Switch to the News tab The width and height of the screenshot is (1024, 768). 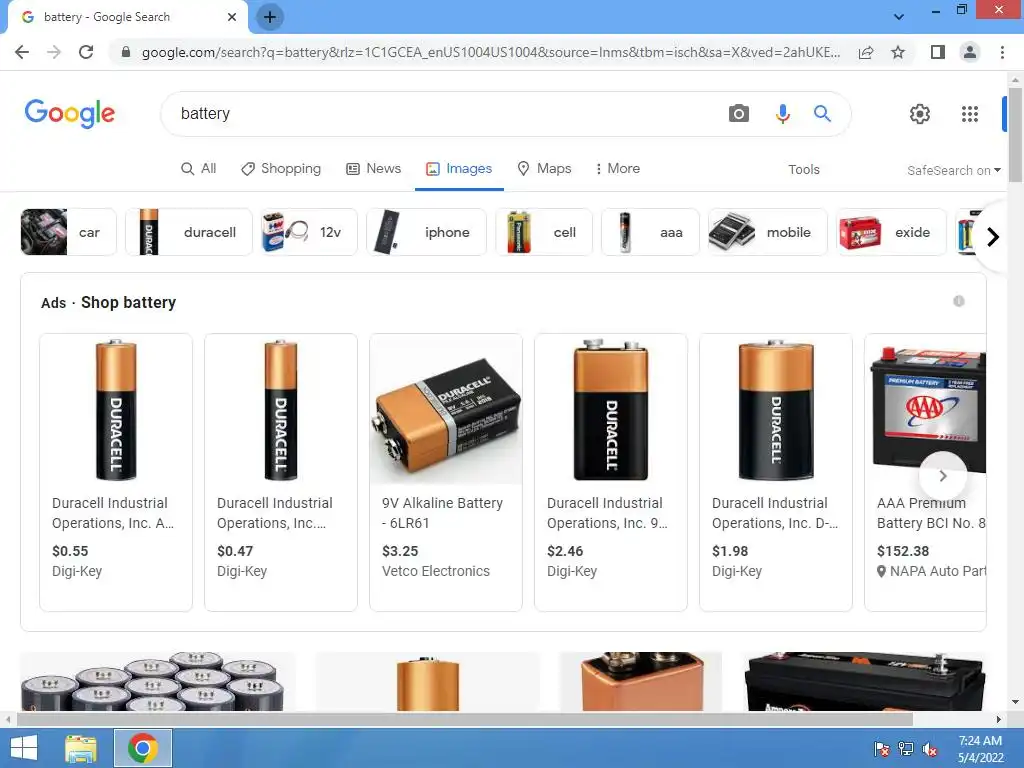tap(374, 168)
